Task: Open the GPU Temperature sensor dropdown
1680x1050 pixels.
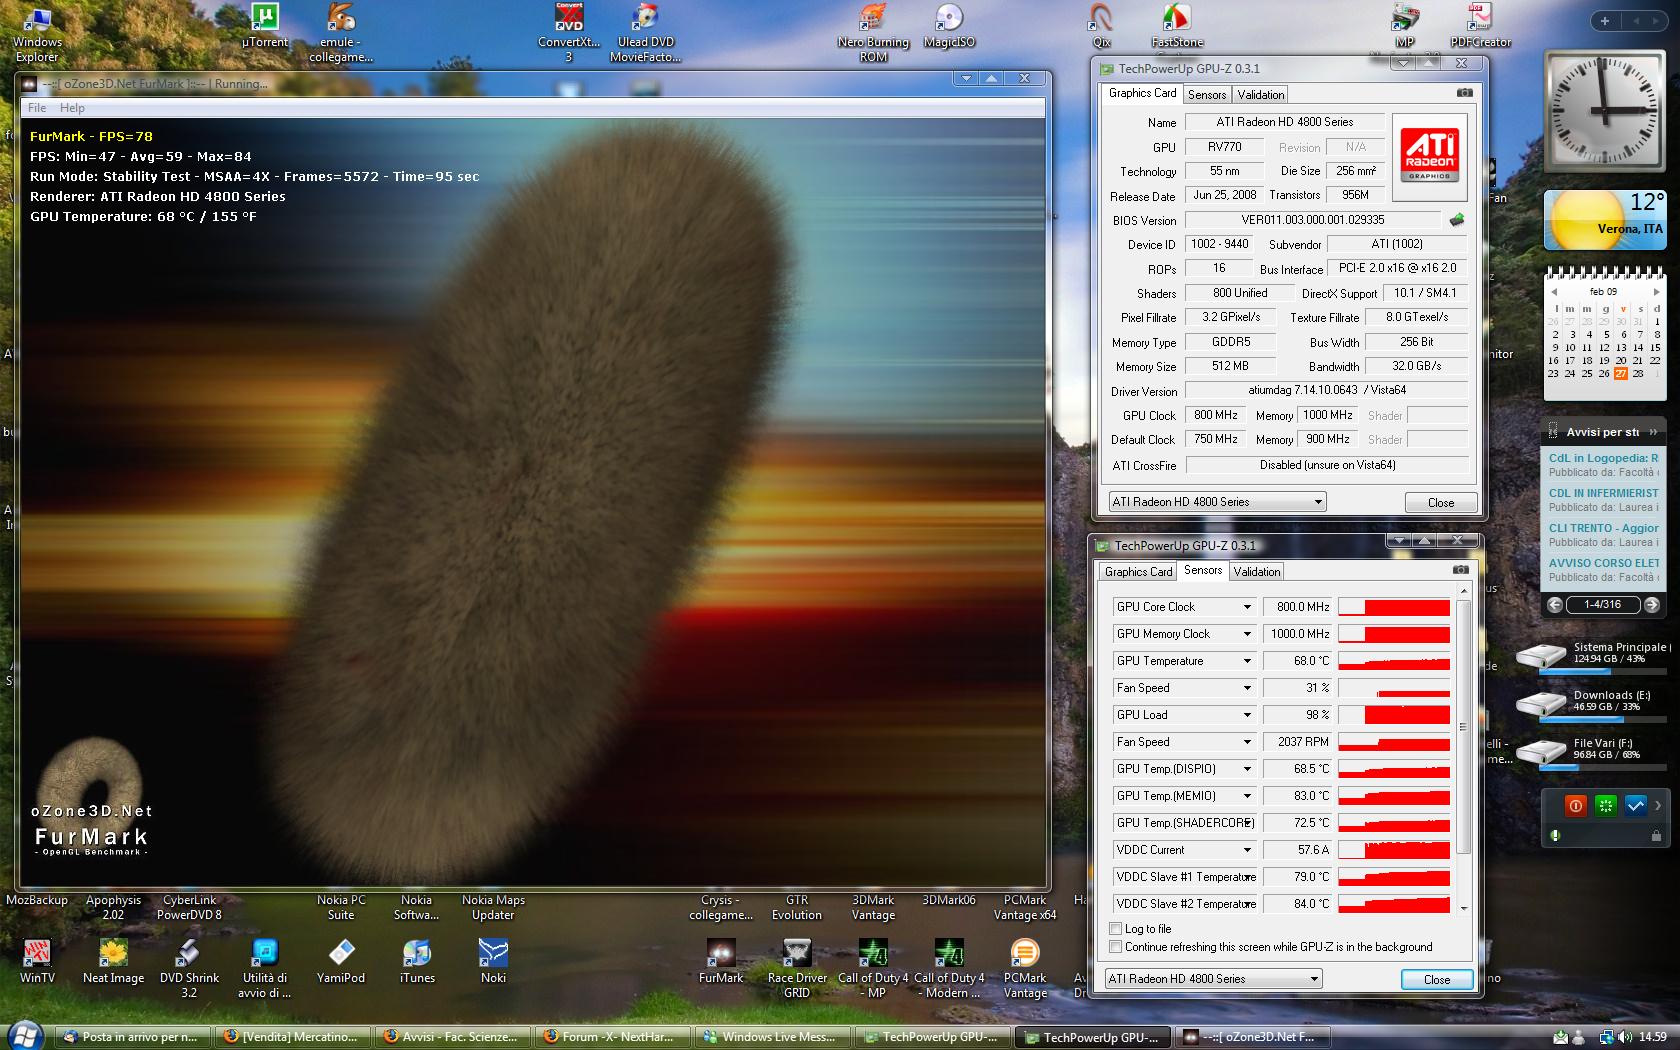Action: pyautogui.click(x=1247, y=661)
